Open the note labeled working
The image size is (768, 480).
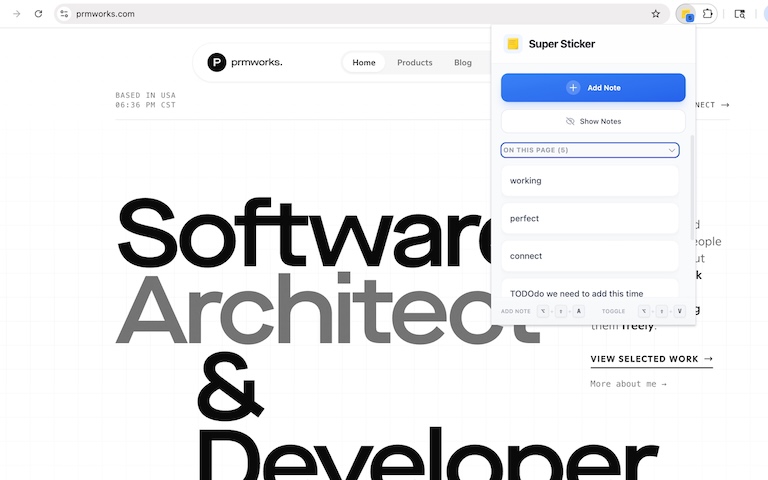click(x=590, y=181)
